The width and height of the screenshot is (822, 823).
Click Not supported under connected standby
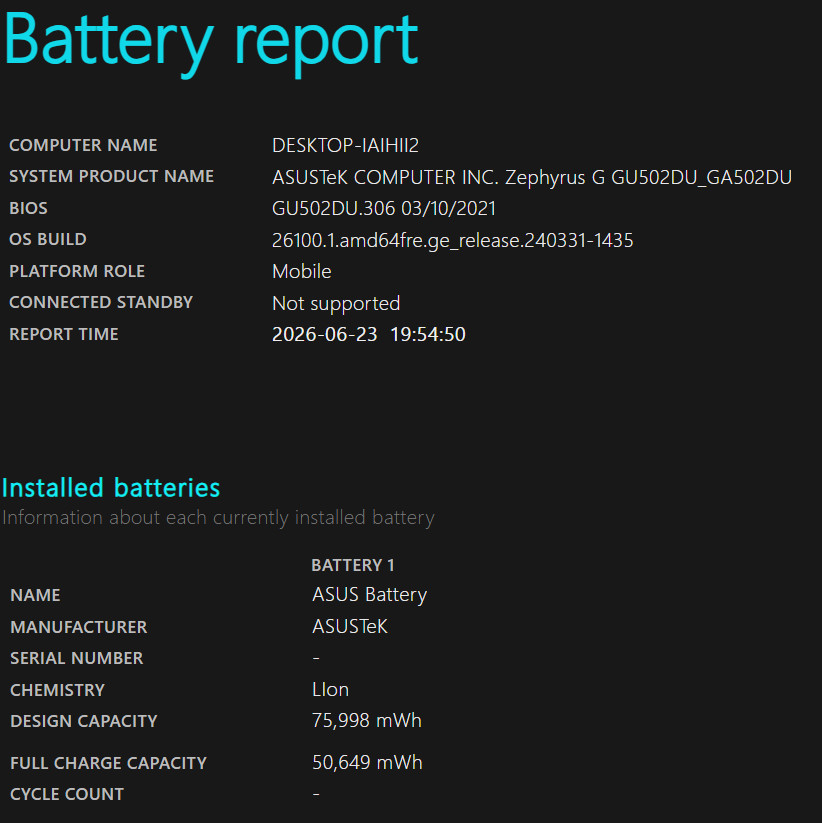tap(336, 303)
